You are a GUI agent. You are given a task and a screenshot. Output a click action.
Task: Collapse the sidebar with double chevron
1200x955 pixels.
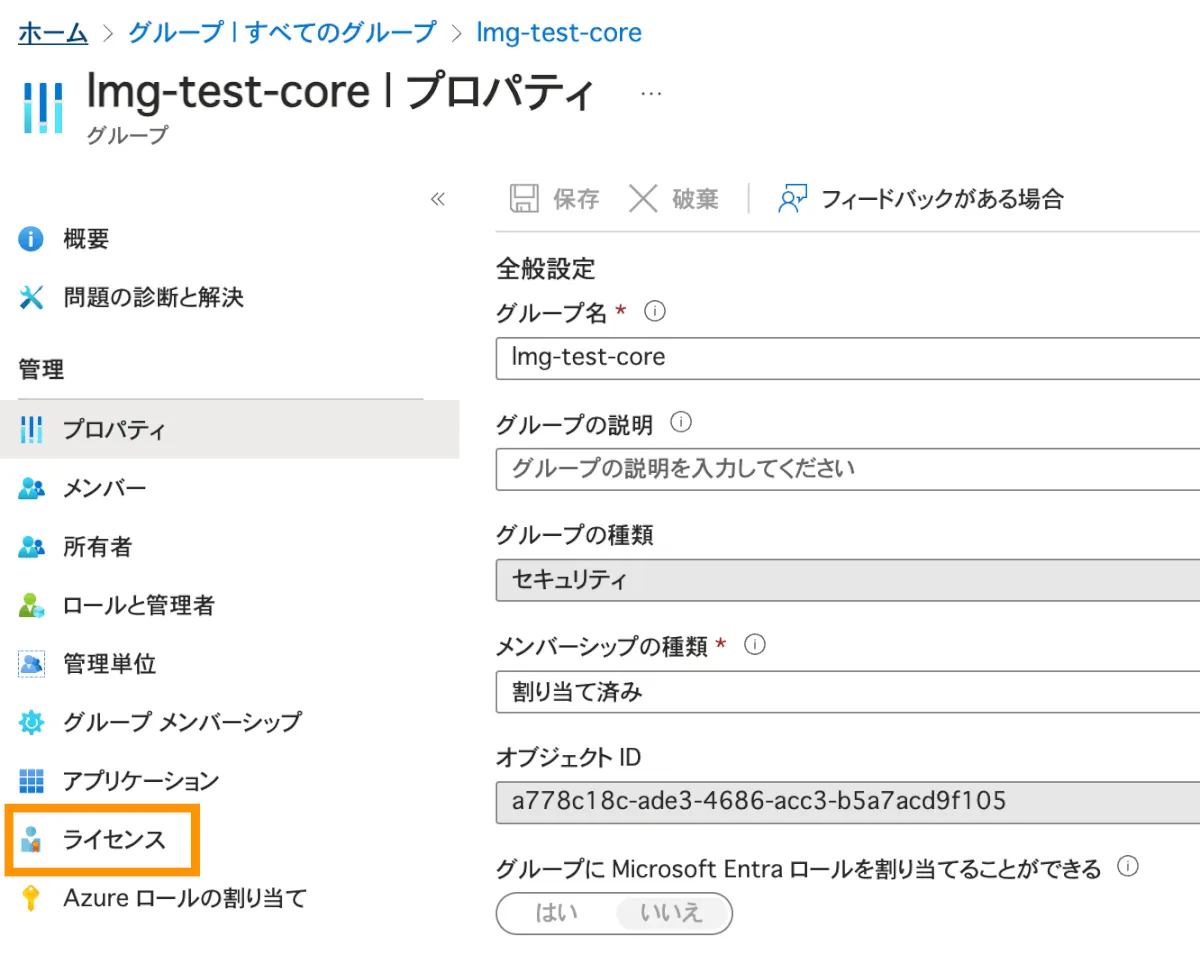(437, 198)
